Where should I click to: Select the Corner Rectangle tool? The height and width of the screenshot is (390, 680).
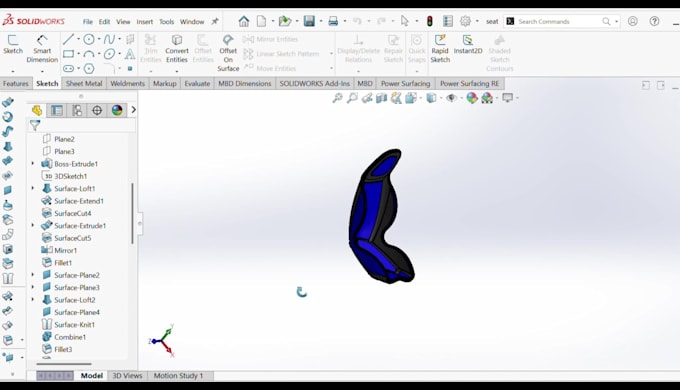[68, 54]
